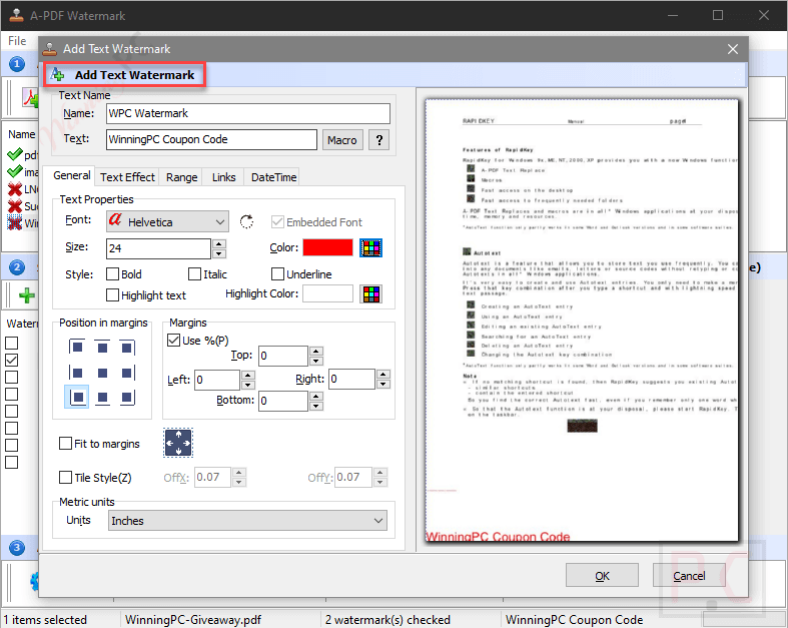Click the Name field containing WPC Watermark
Screen dimensions: 788x628
pos(248,113)
